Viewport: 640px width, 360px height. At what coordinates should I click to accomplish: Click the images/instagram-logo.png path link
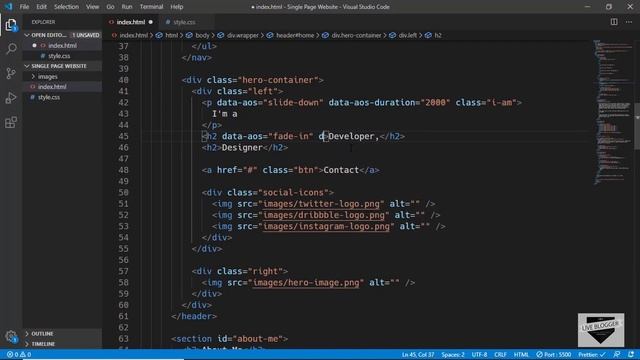[326, 226]
